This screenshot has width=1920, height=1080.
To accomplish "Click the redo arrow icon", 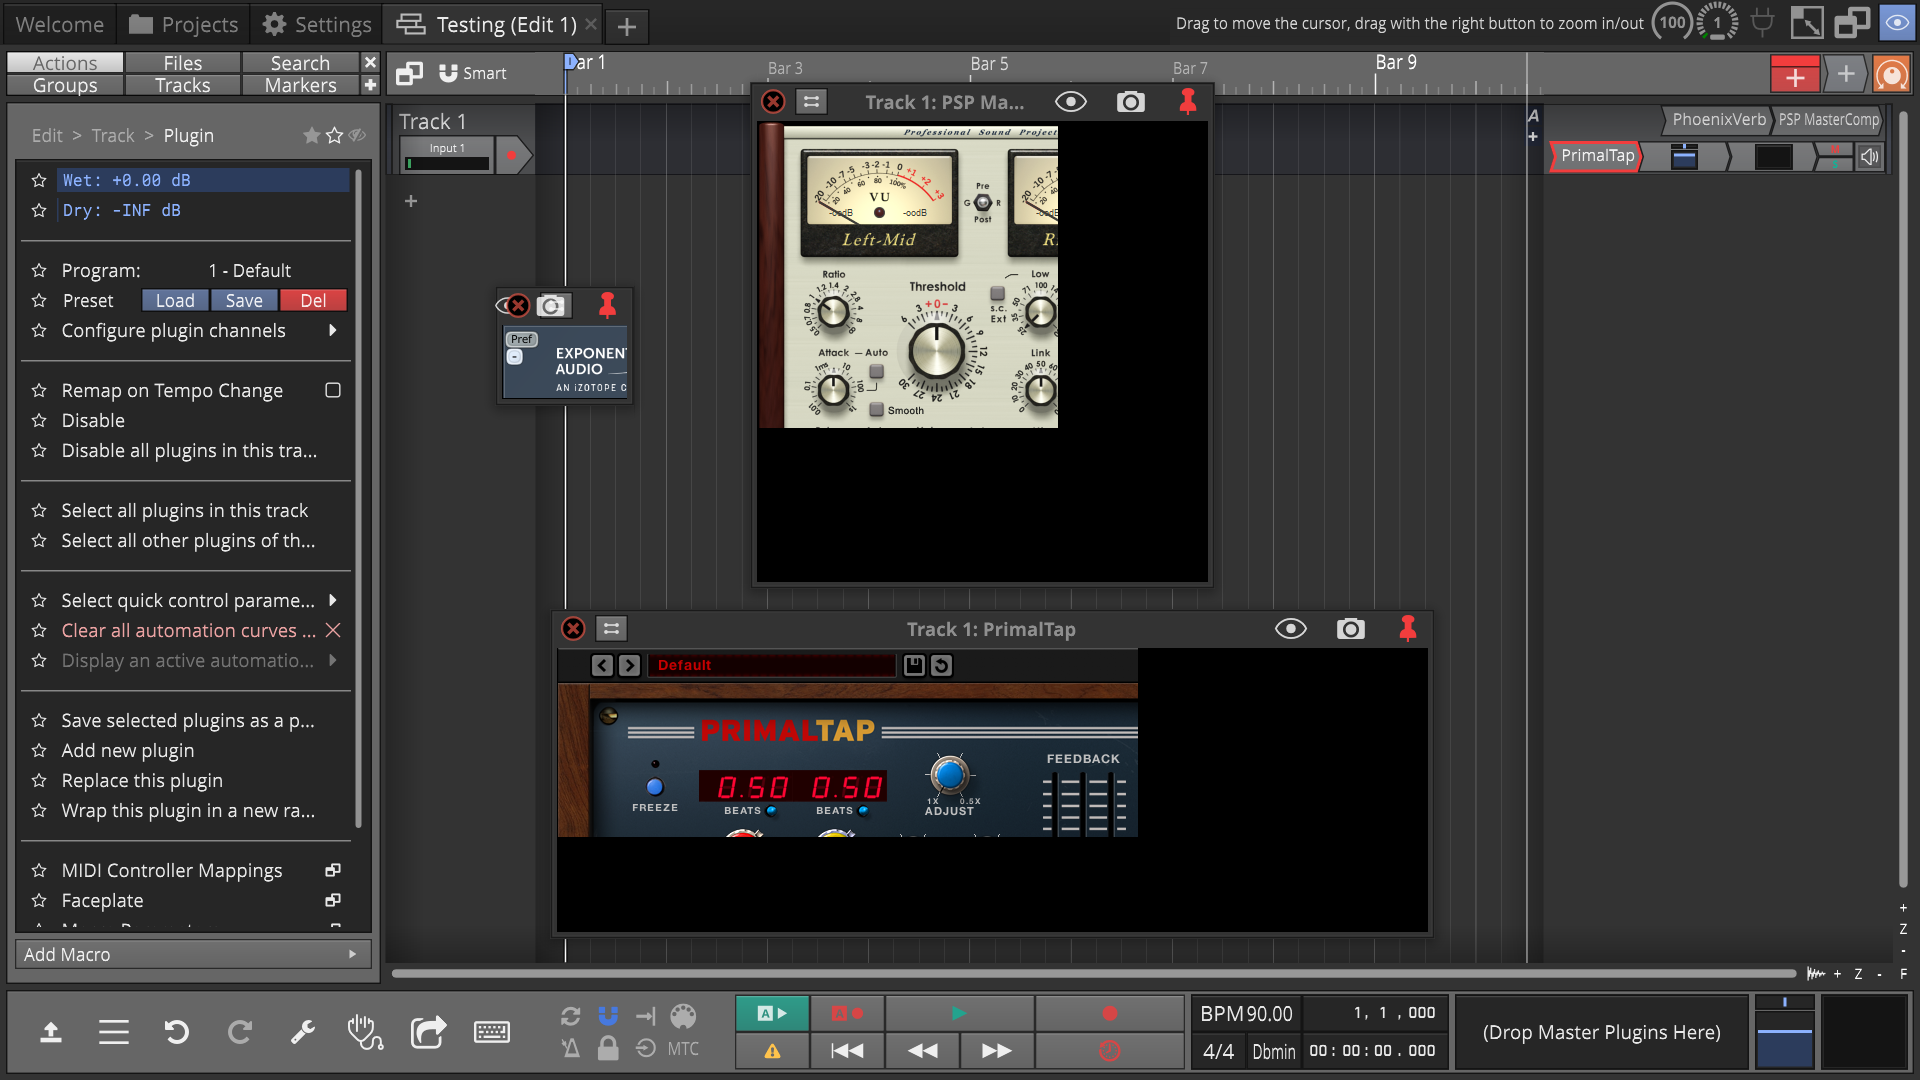I will click(240, 1032).
